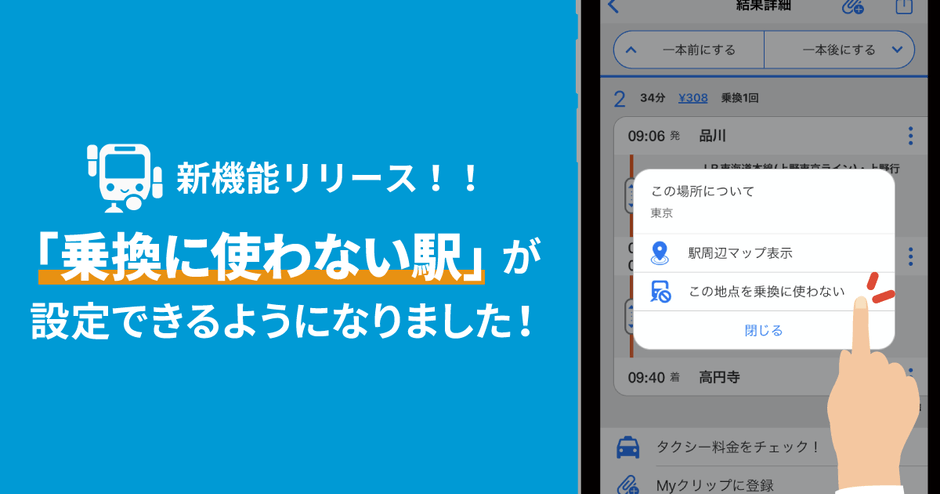940x494 pixels.
Task: Tap the Myクリップ paperclip icon
Action: [x=628, y=484]
